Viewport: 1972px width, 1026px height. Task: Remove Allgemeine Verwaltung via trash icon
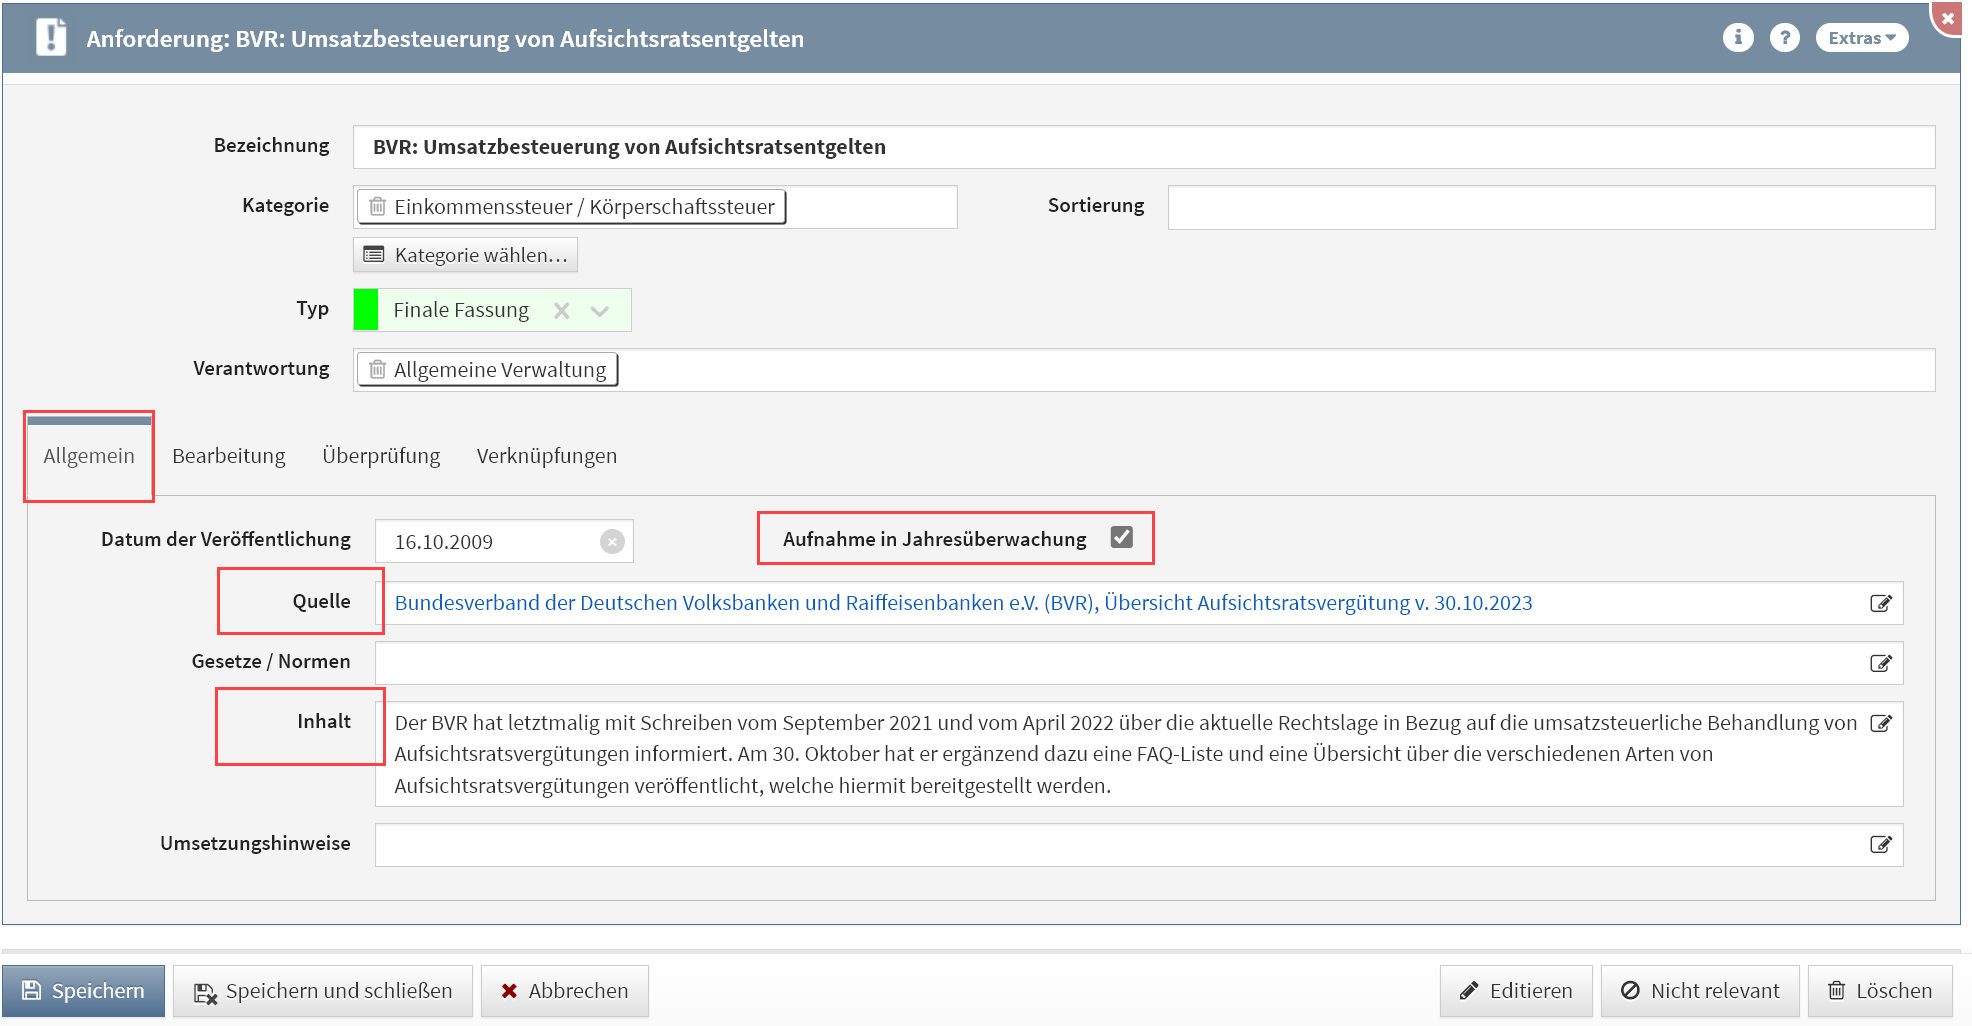coord(378,370)
